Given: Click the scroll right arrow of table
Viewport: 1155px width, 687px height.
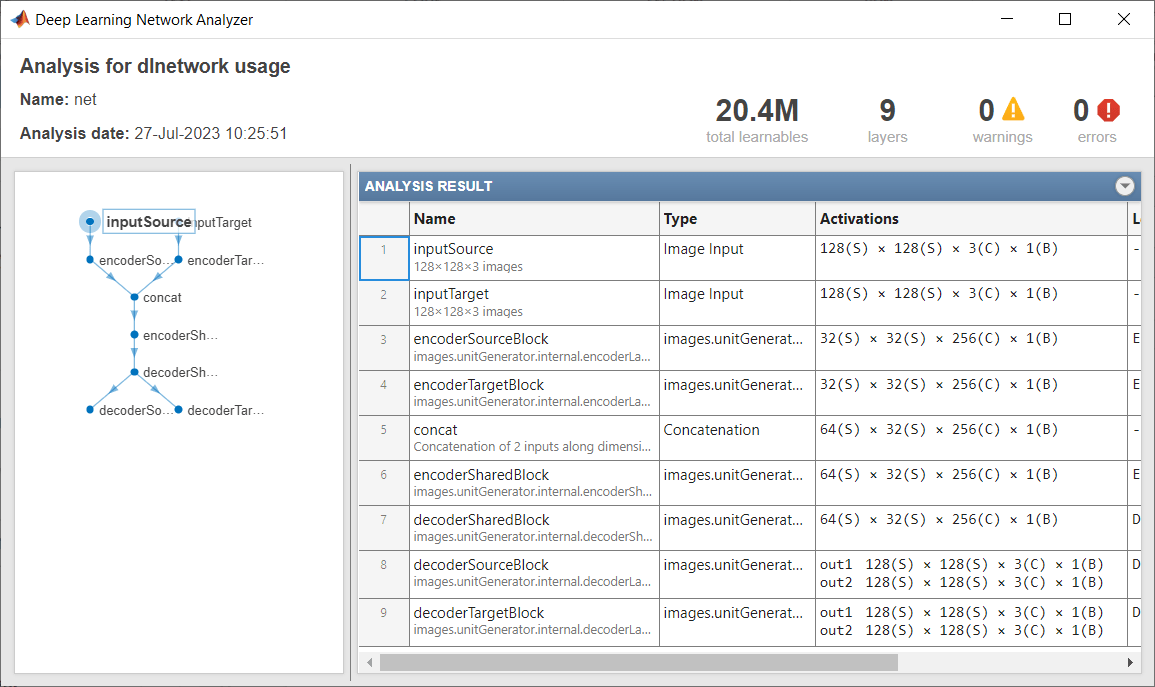Looking at the screenshot, I should 1132,662.
